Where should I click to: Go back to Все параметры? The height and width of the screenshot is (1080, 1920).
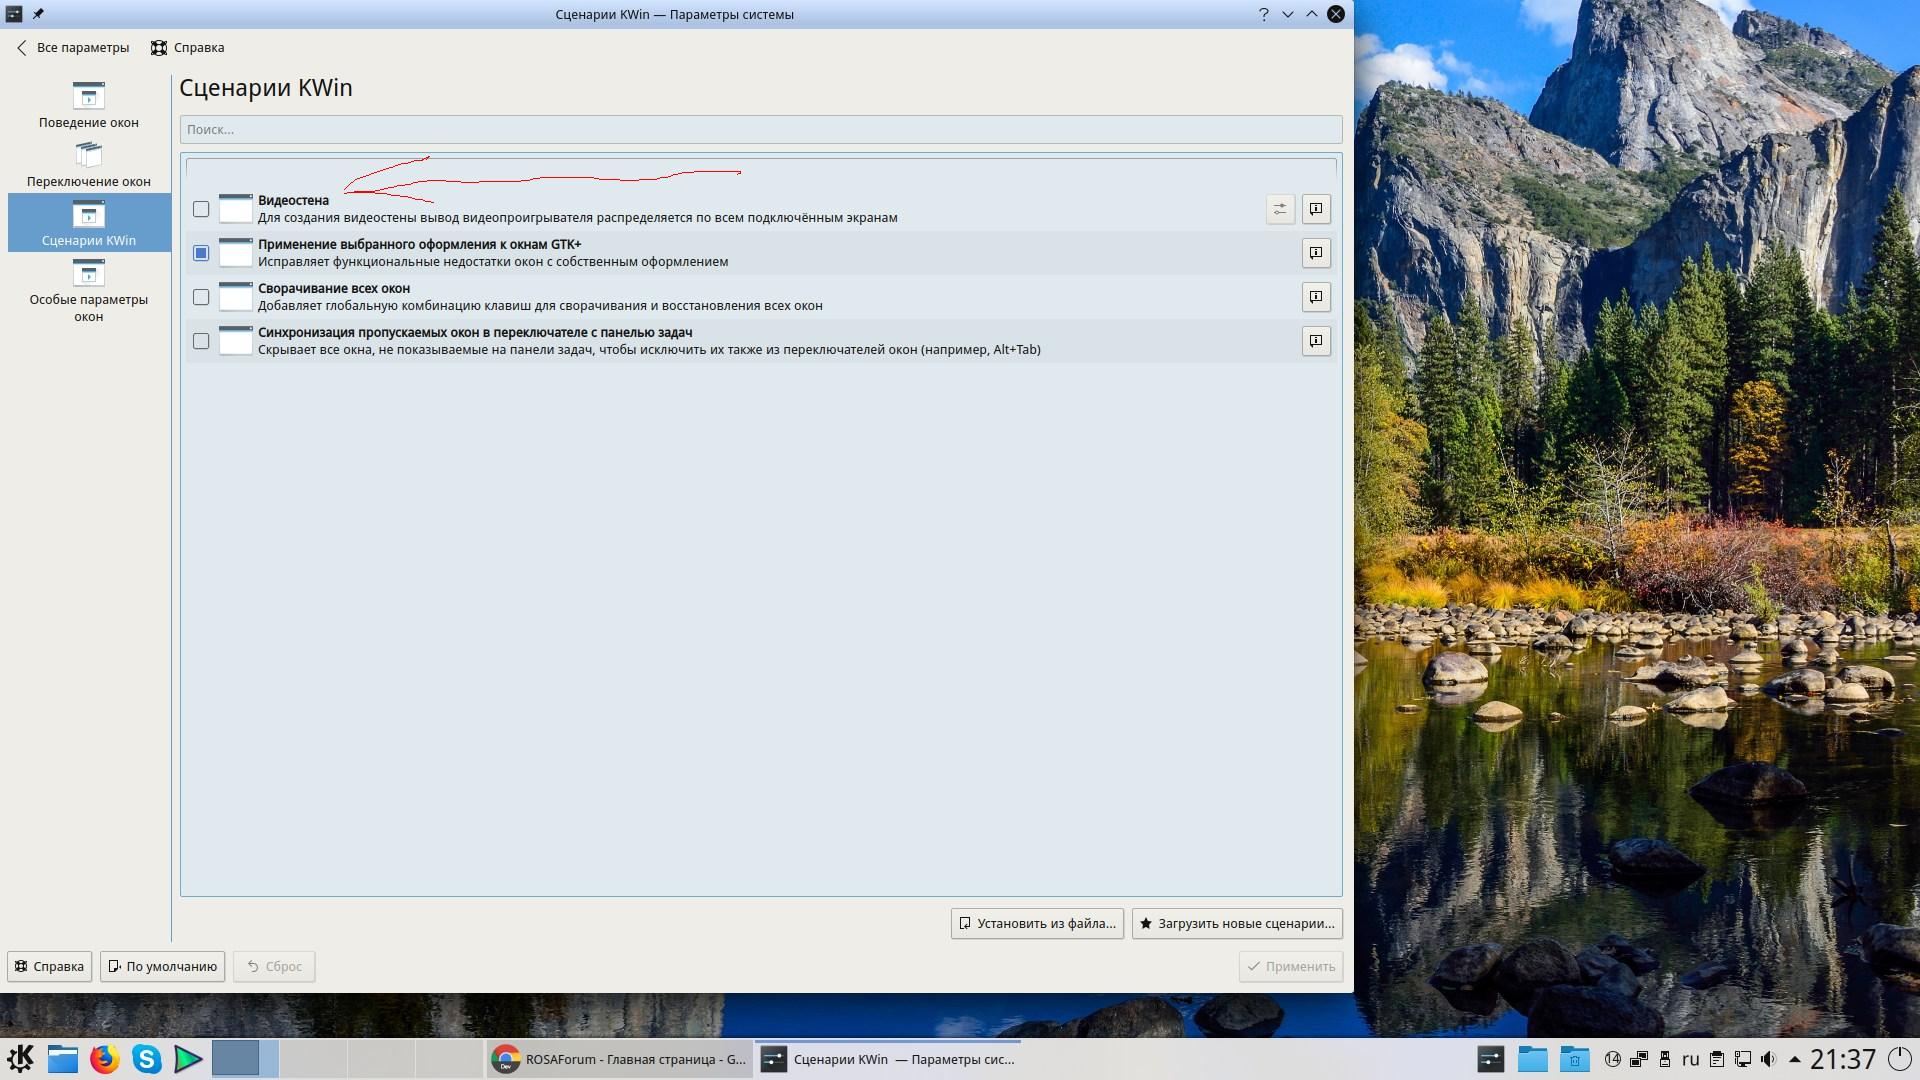click(73, 47)
